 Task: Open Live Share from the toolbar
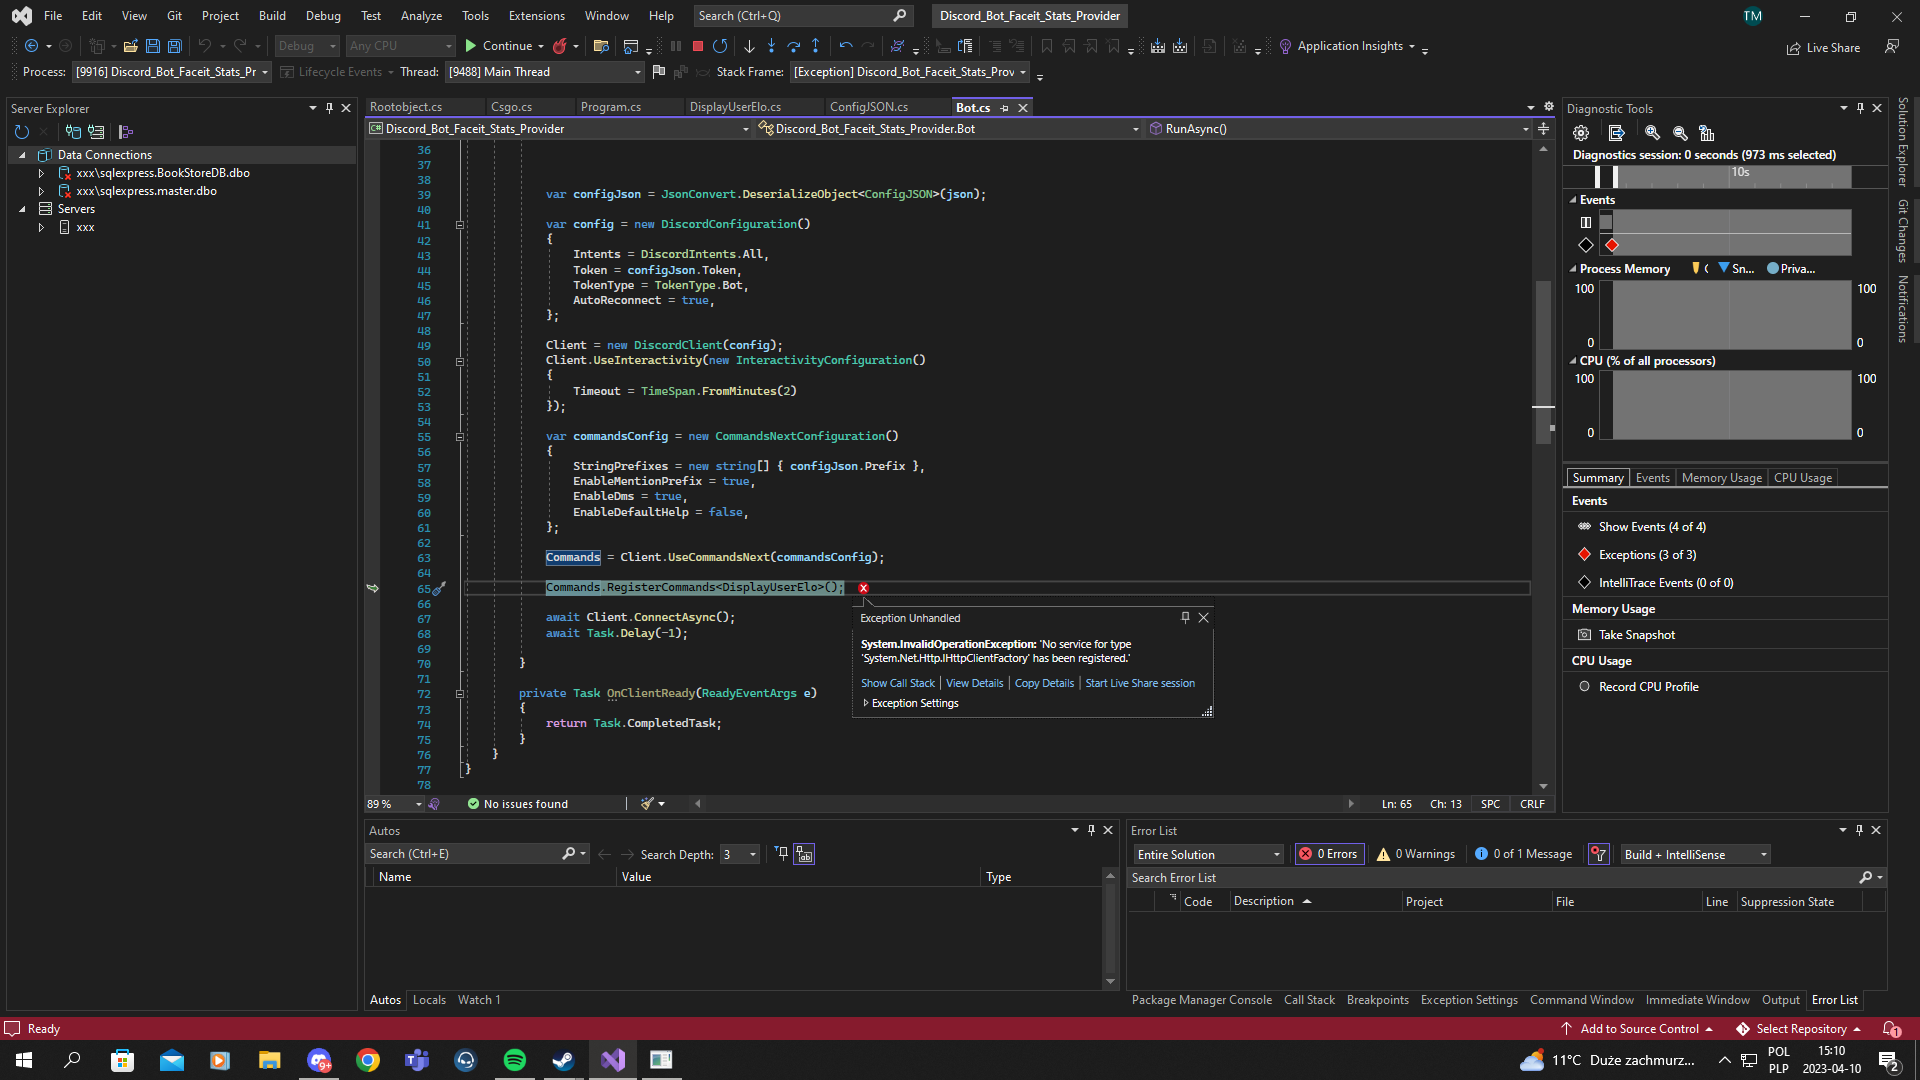click(1823, 47)
